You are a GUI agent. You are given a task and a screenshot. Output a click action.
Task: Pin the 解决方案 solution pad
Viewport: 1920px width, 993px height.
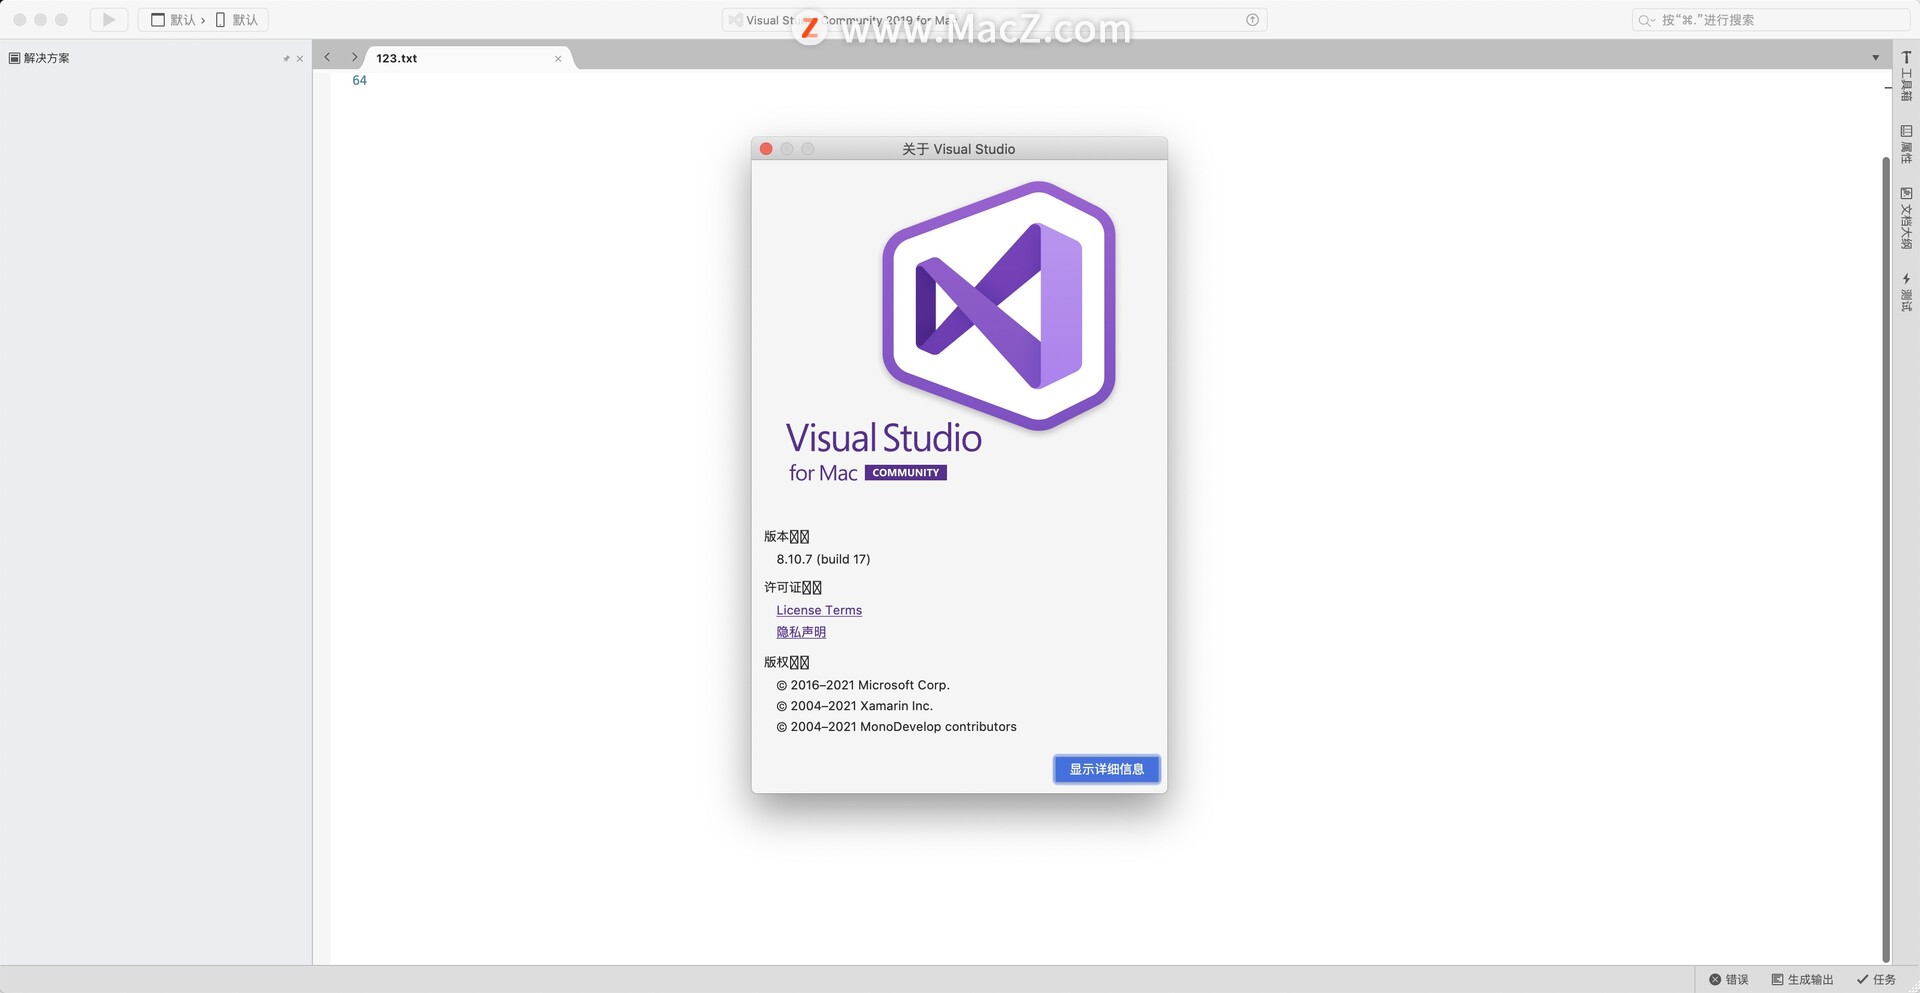coord(286,59)
